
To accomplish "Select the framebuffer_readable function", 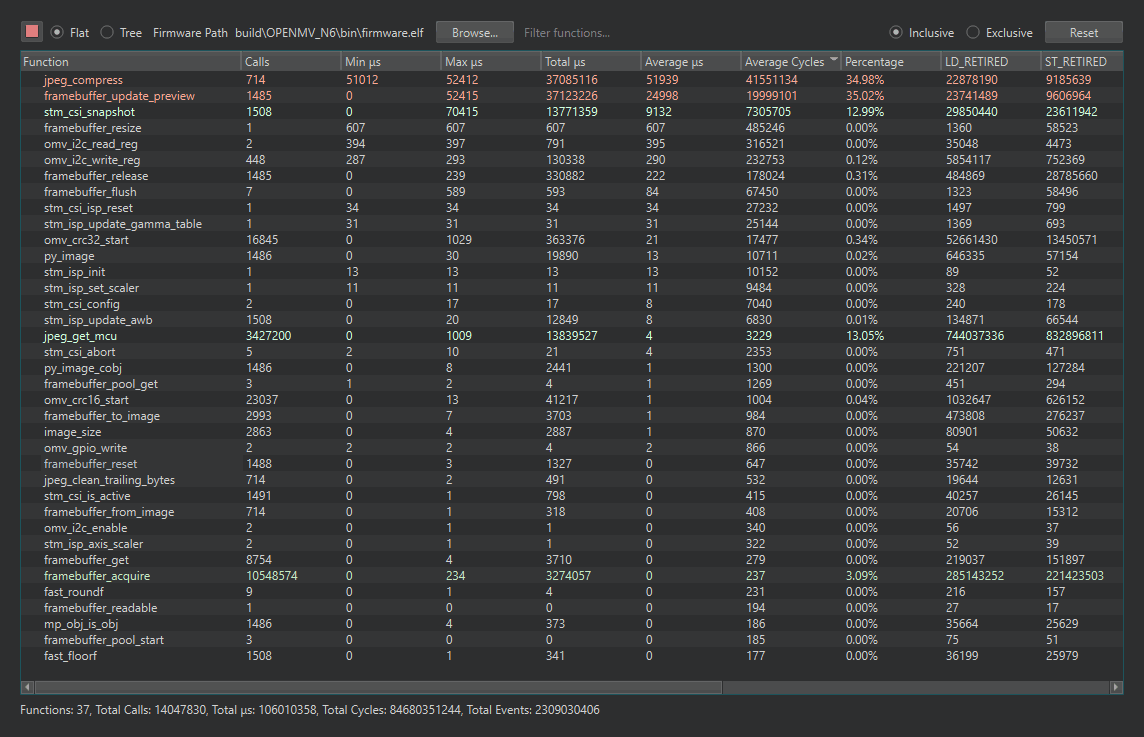I will (x=572, y=608).
